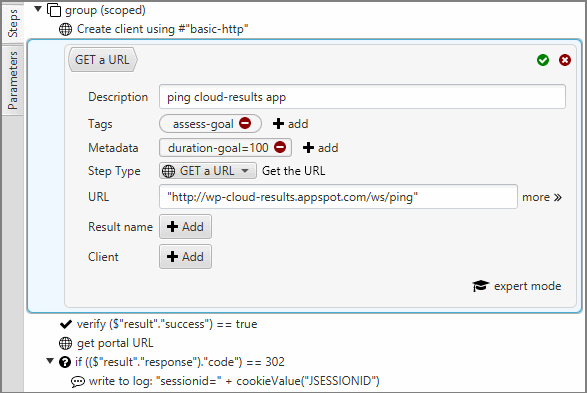Screen dimensions: 587x393
Task: Select the get portal URL globe icon
Action: pos(66,343)
